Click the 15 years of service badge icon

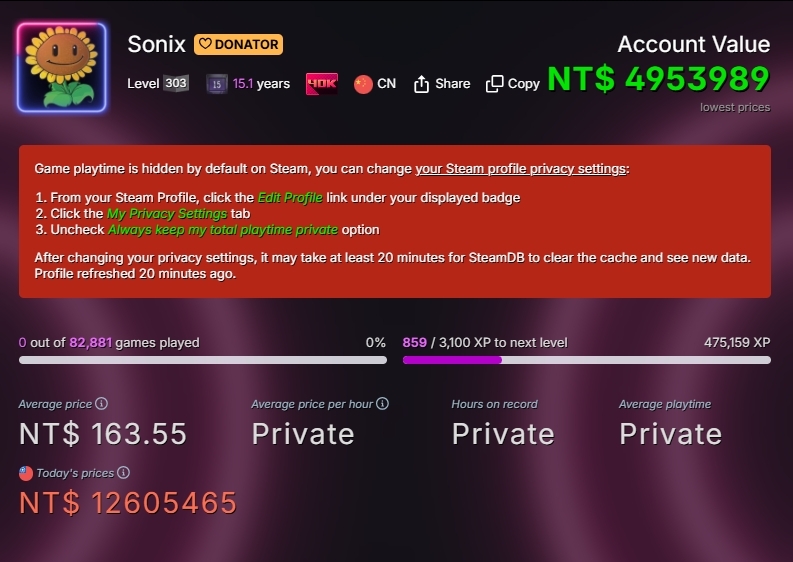point(216,84)
